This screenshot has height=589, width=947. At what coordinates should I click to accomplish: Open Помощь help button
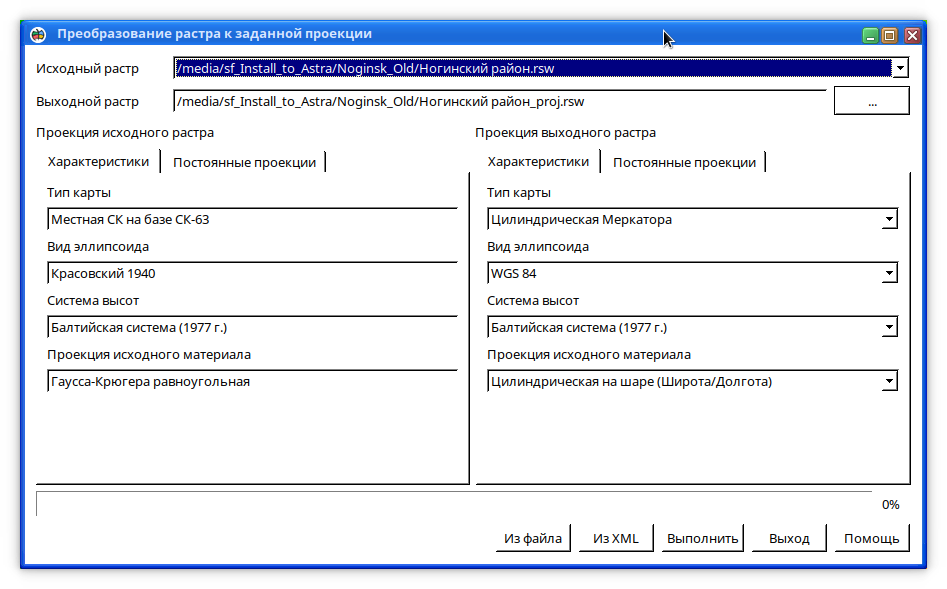tap(872, 538)
